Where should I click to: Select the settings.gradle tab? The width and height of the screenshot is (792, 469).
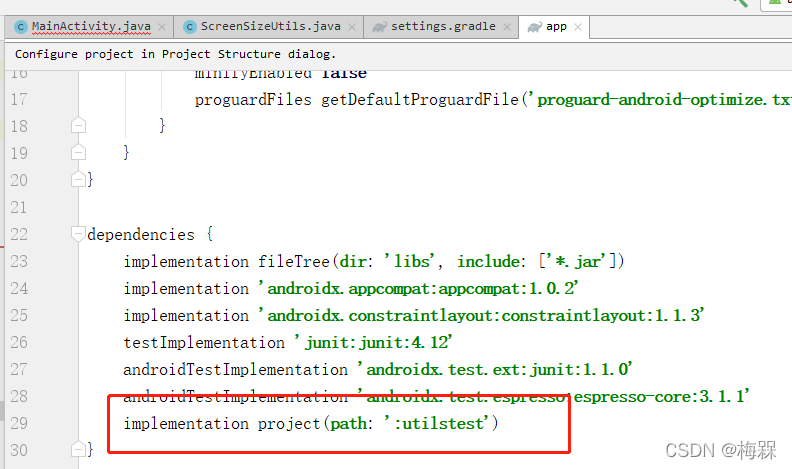coord(443,26)
